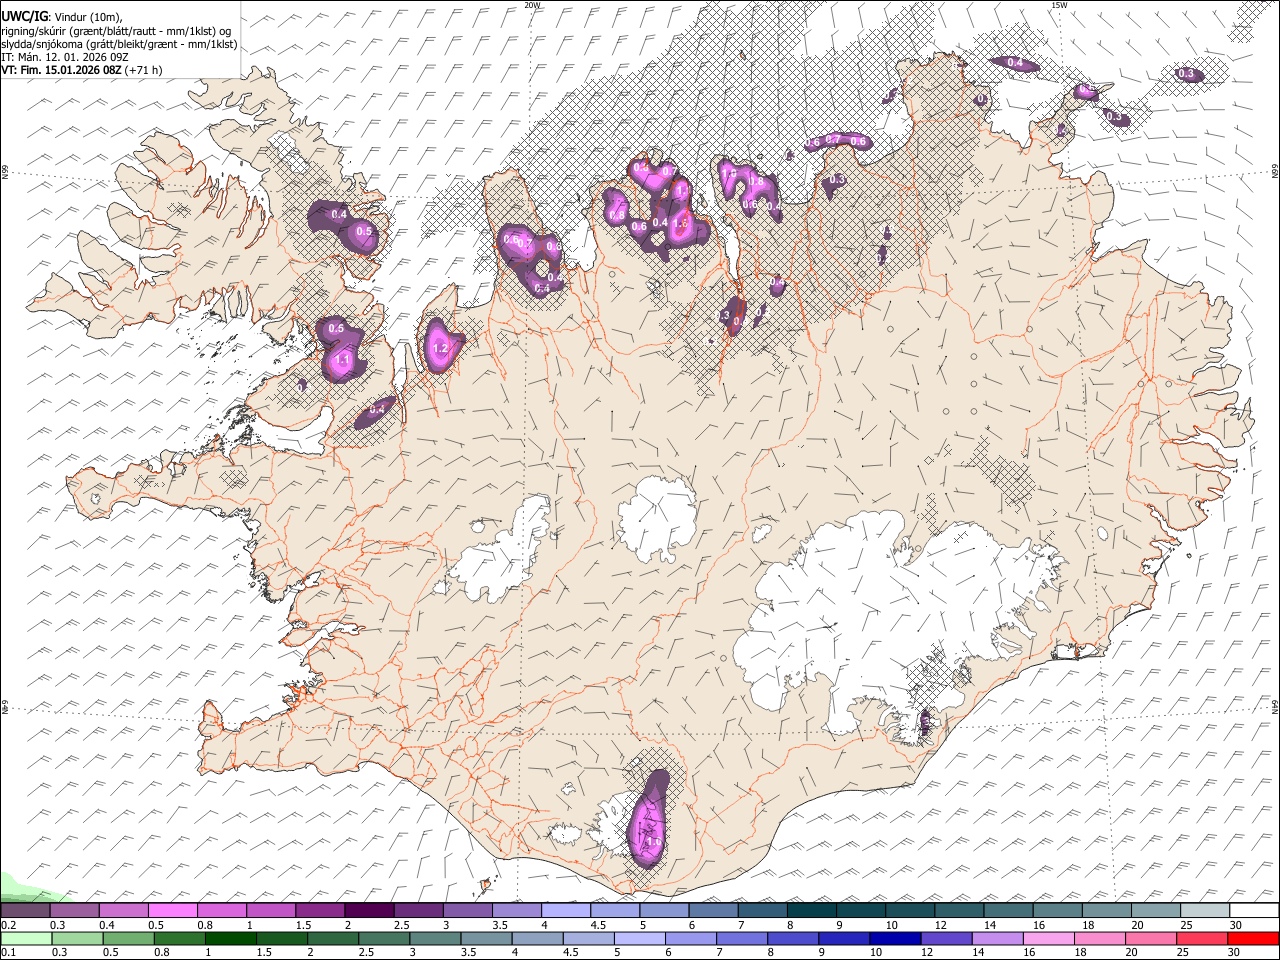
Task: Pick dark teal upper swatch between 8 and 9
Action: [x=812, y=911]
